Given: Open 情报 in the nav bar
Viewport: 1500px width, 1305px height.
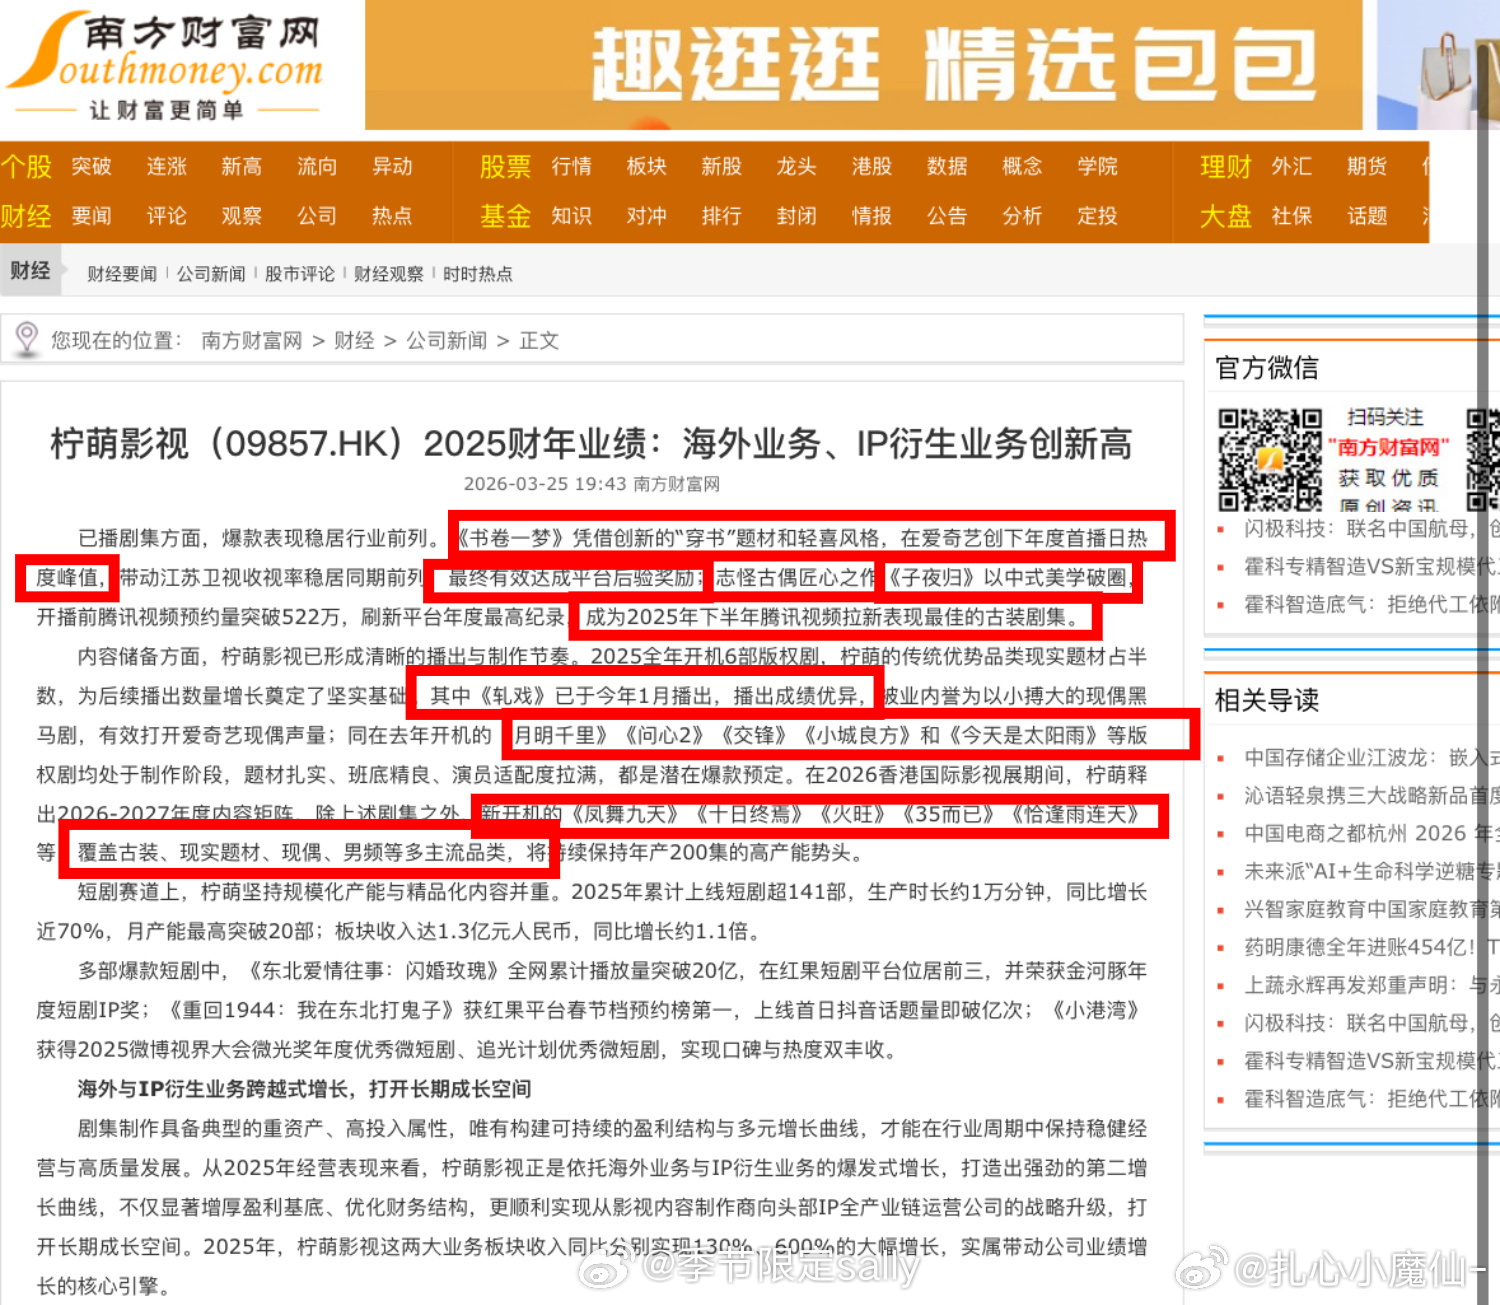Looking at the screenshot, I should 871,215.
